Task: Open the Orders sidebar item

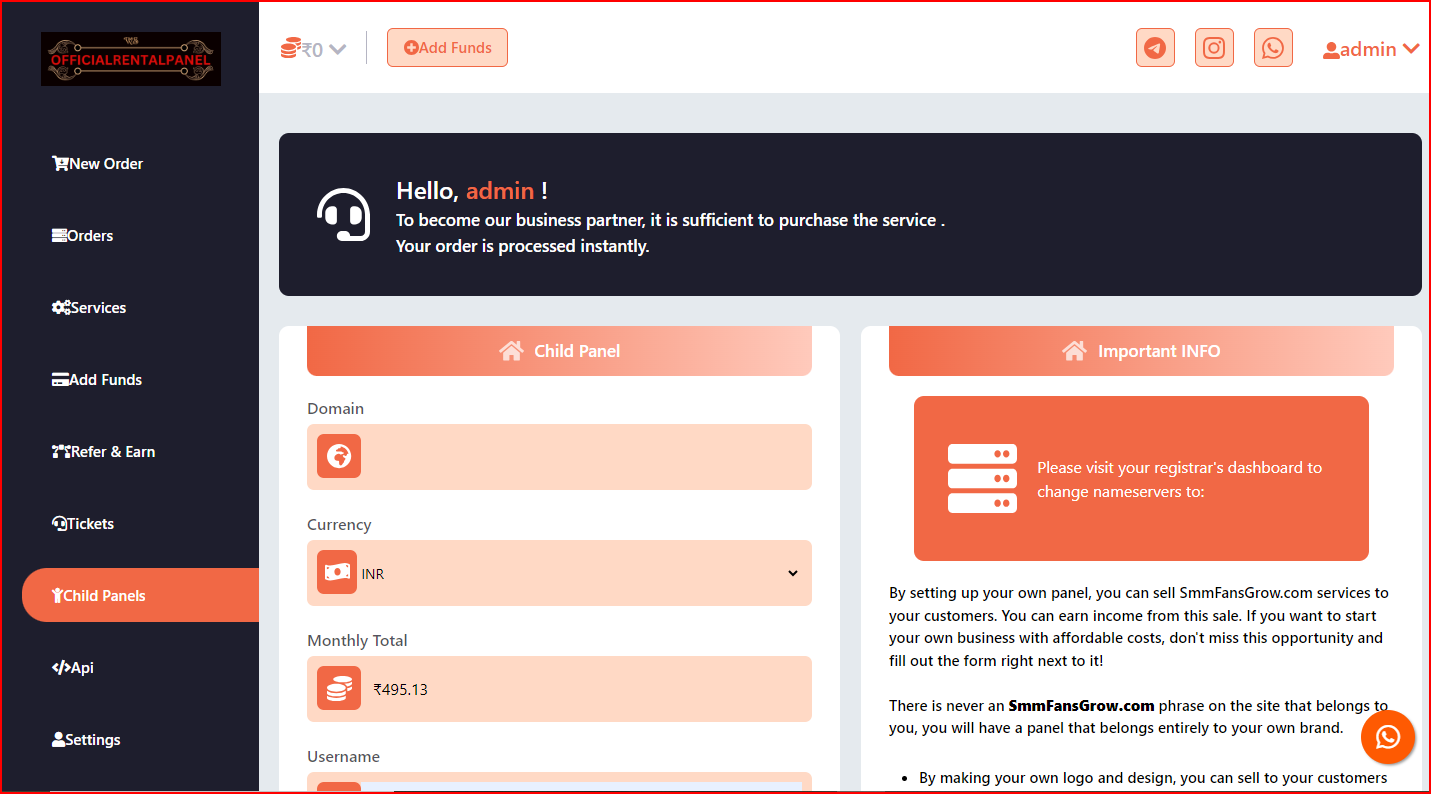Action: [x=83, y=236]
